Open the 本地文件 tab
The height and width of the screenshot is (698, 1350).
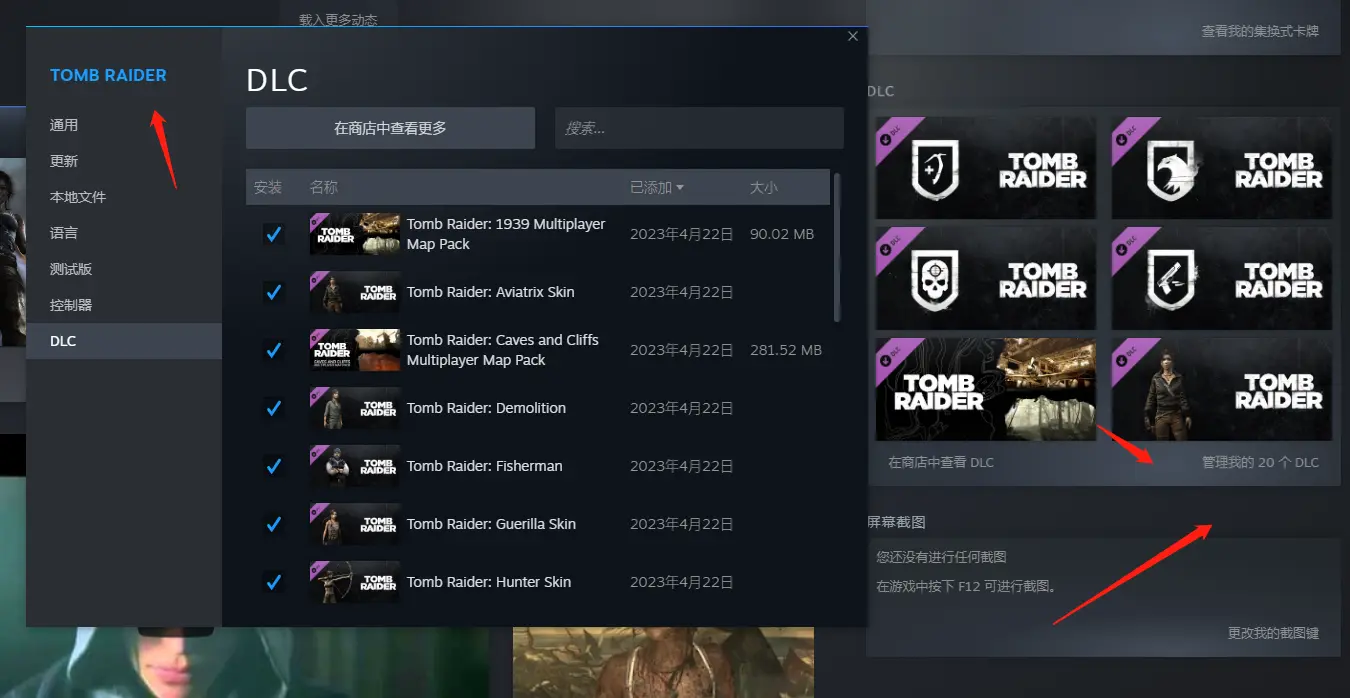[78, 197]
